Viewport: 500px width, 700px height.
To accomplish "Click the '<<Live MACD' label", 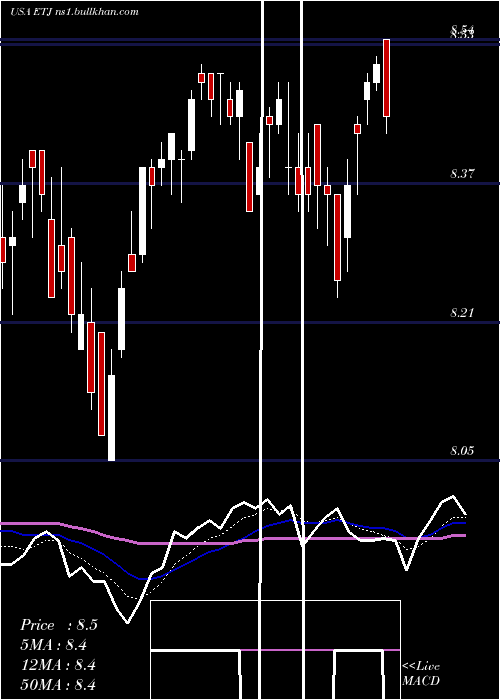I will [x=421, y=673].
